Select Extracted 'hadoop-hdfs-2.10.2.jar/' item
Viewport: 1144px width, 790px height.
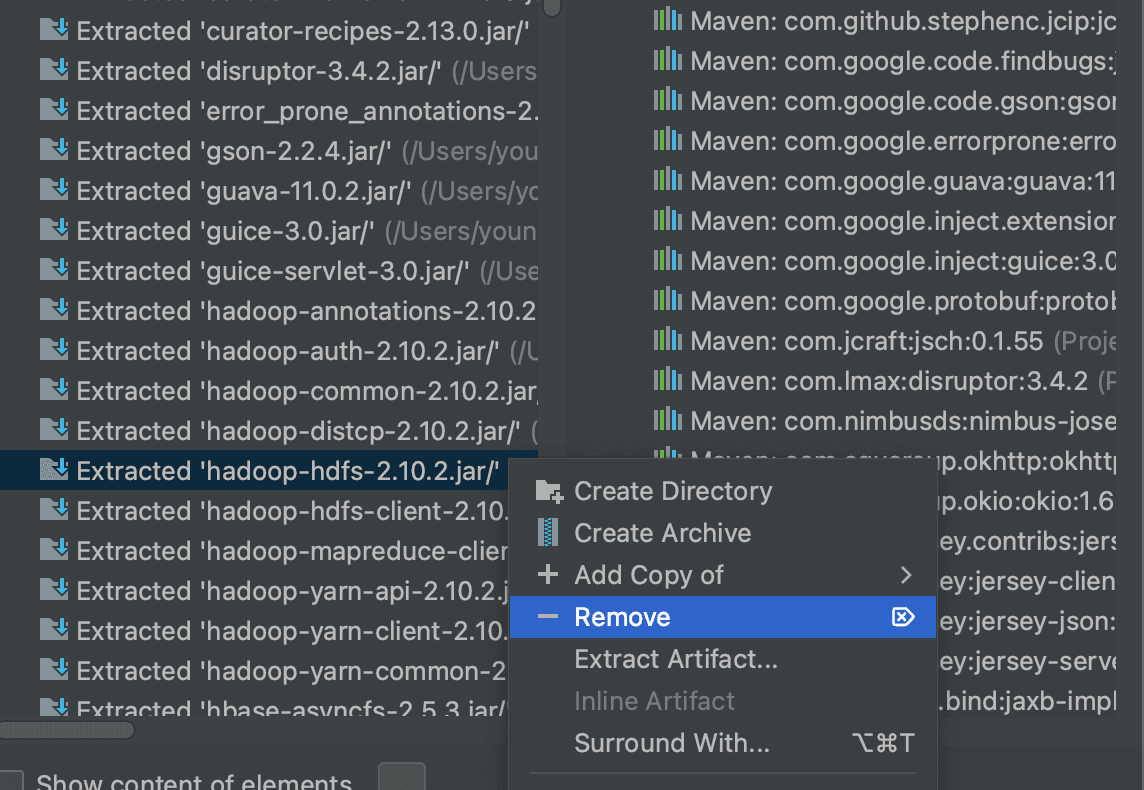coord(287,471)
